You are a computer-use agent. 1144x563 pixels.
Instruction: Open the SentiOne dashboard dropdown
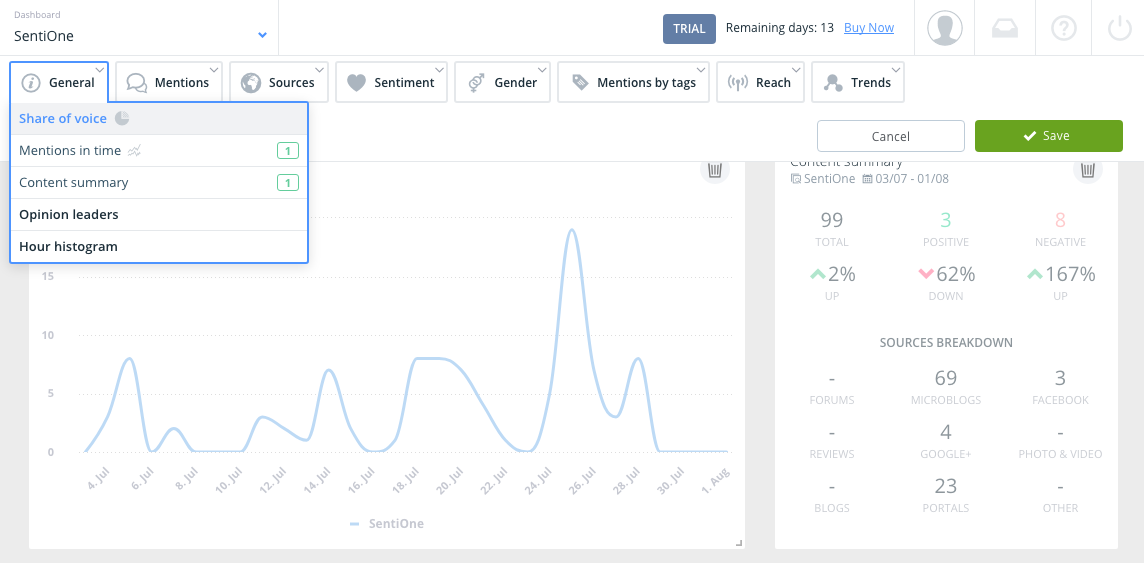[140, 28]
